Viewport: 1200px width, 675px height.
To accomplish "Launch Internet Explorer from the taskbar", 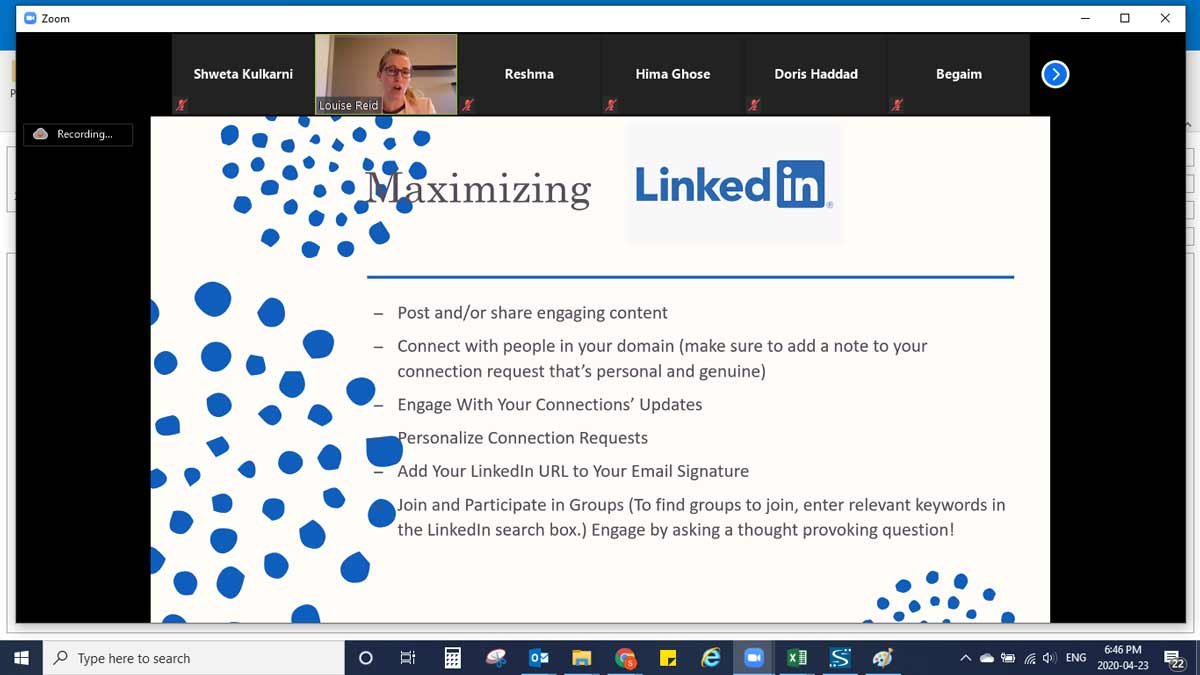I will [711, 658].
